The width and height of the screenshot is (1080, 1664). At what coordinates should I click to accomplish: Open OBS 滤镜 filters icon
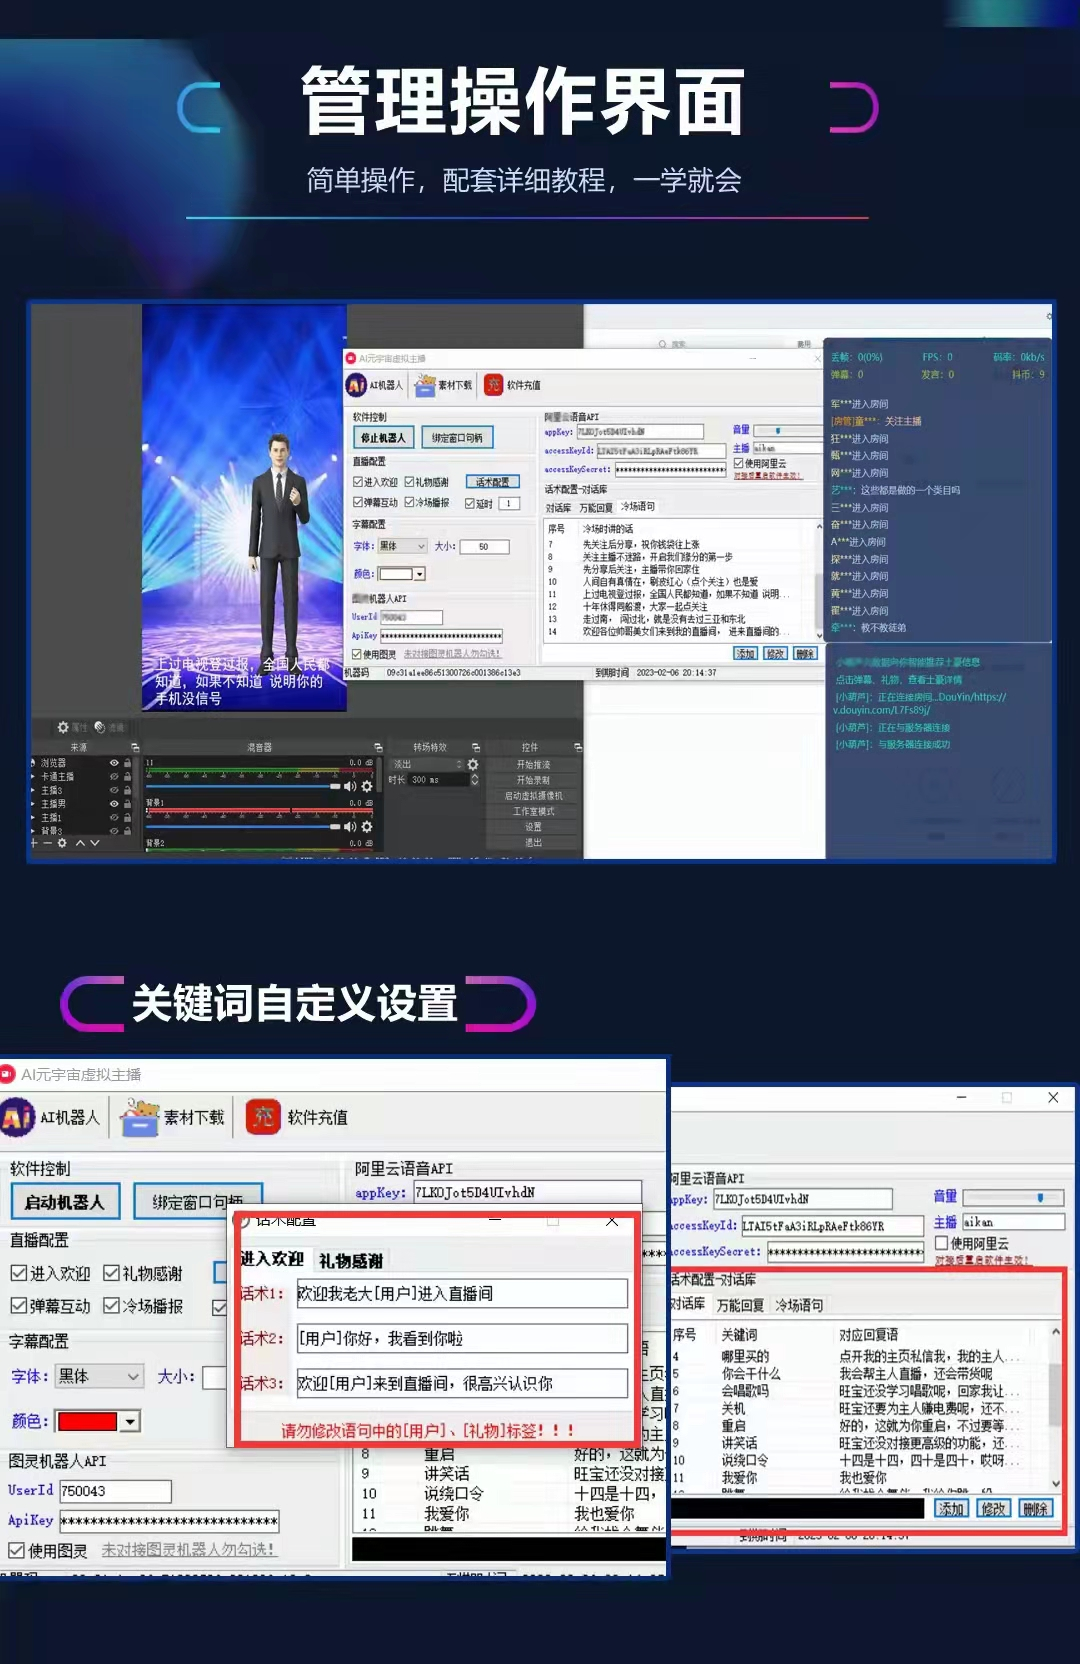tap(99, 727)
